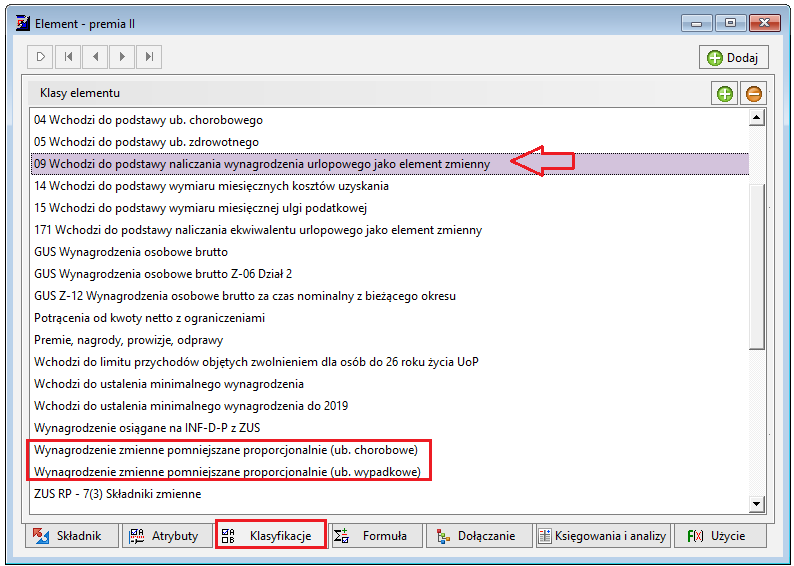794x566 pixels.
Task: Minimize the Element - premia II window
Action: pos(696,23)
